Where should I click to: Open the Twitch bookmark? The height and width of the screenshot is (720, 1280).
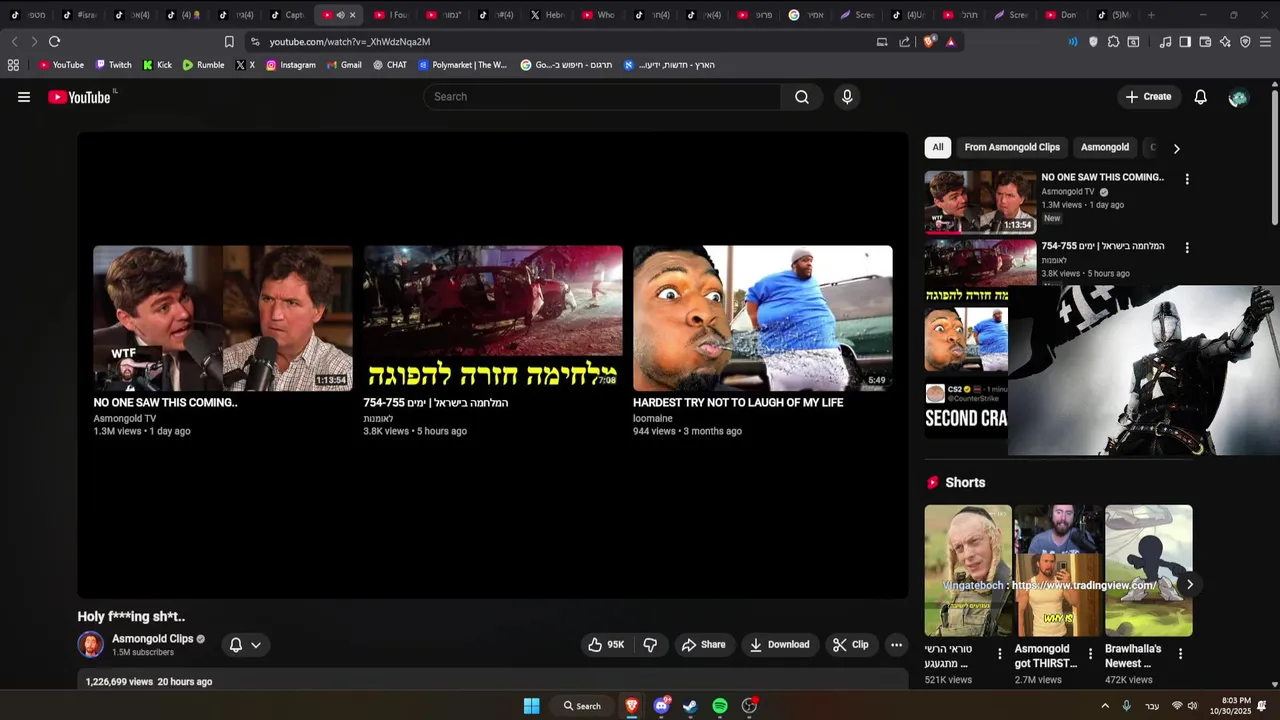tap(113, 65)
